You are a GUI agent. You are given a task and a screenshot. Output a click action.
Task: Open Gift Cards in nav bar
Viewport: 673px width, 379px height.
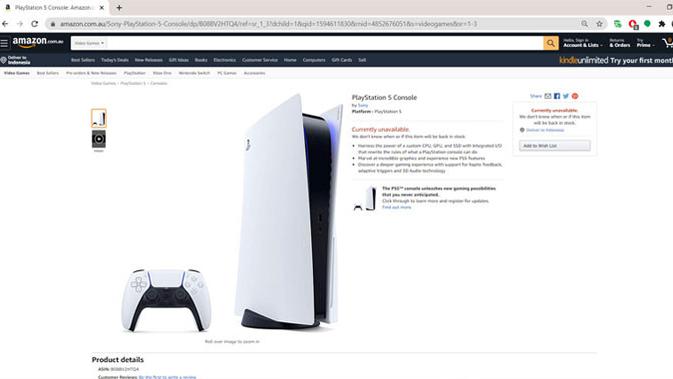coord(342,60)
